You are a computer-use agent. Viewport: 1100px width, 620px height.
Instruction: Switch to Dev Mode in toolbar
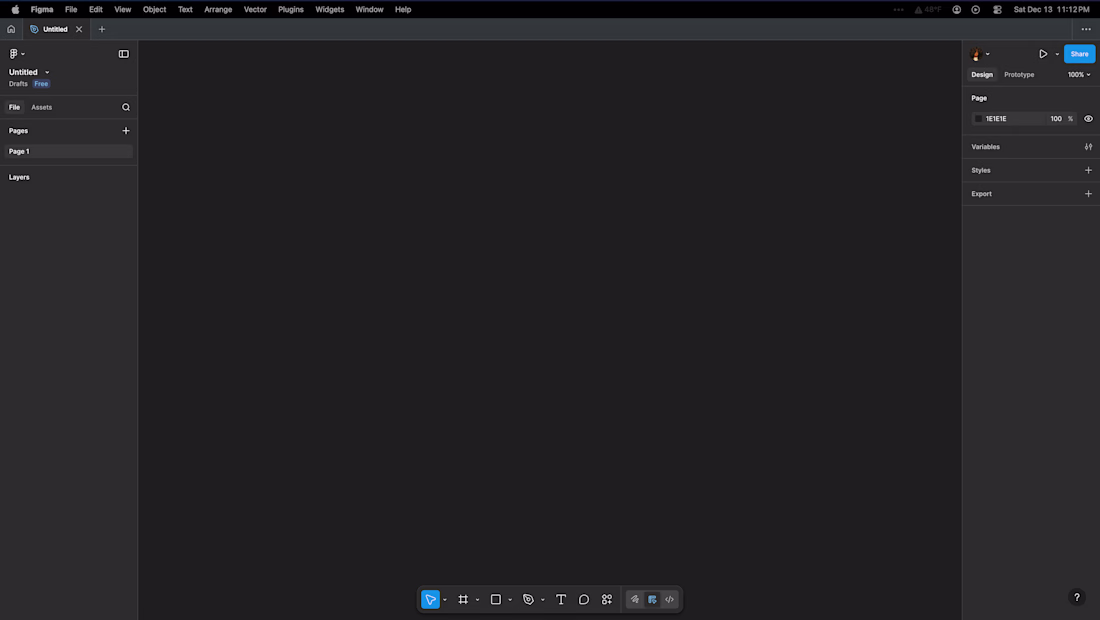coord(669,600)
